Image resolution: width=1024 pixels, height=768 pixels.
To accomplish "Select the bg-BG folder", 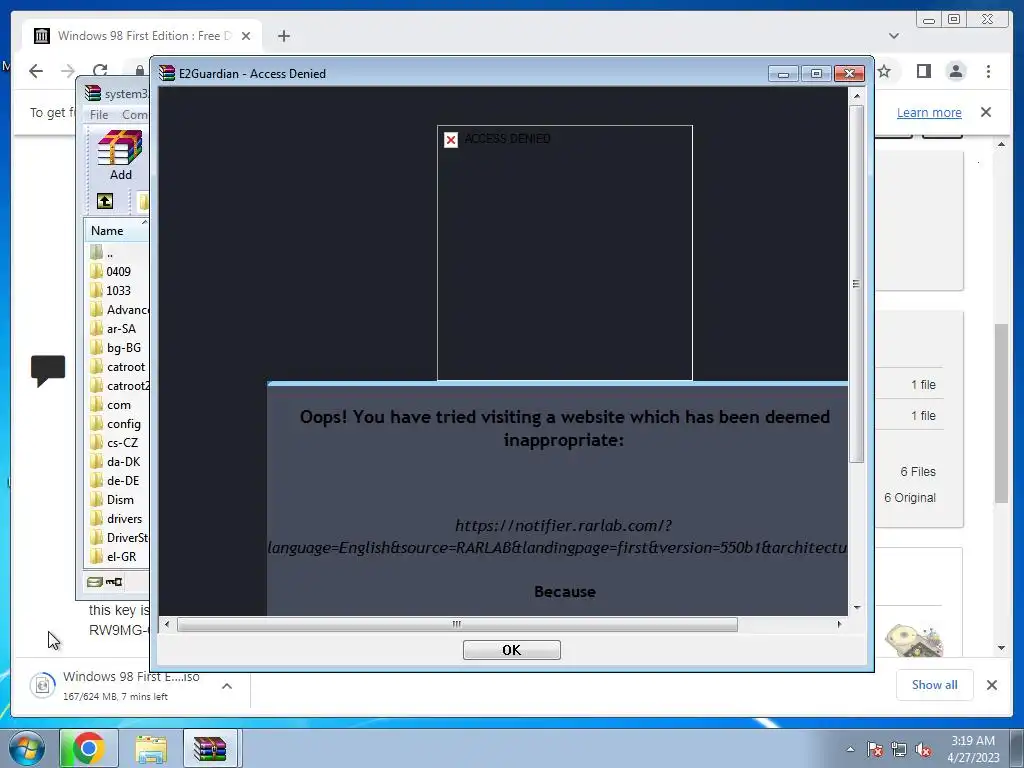I will [x=123, y=347].
